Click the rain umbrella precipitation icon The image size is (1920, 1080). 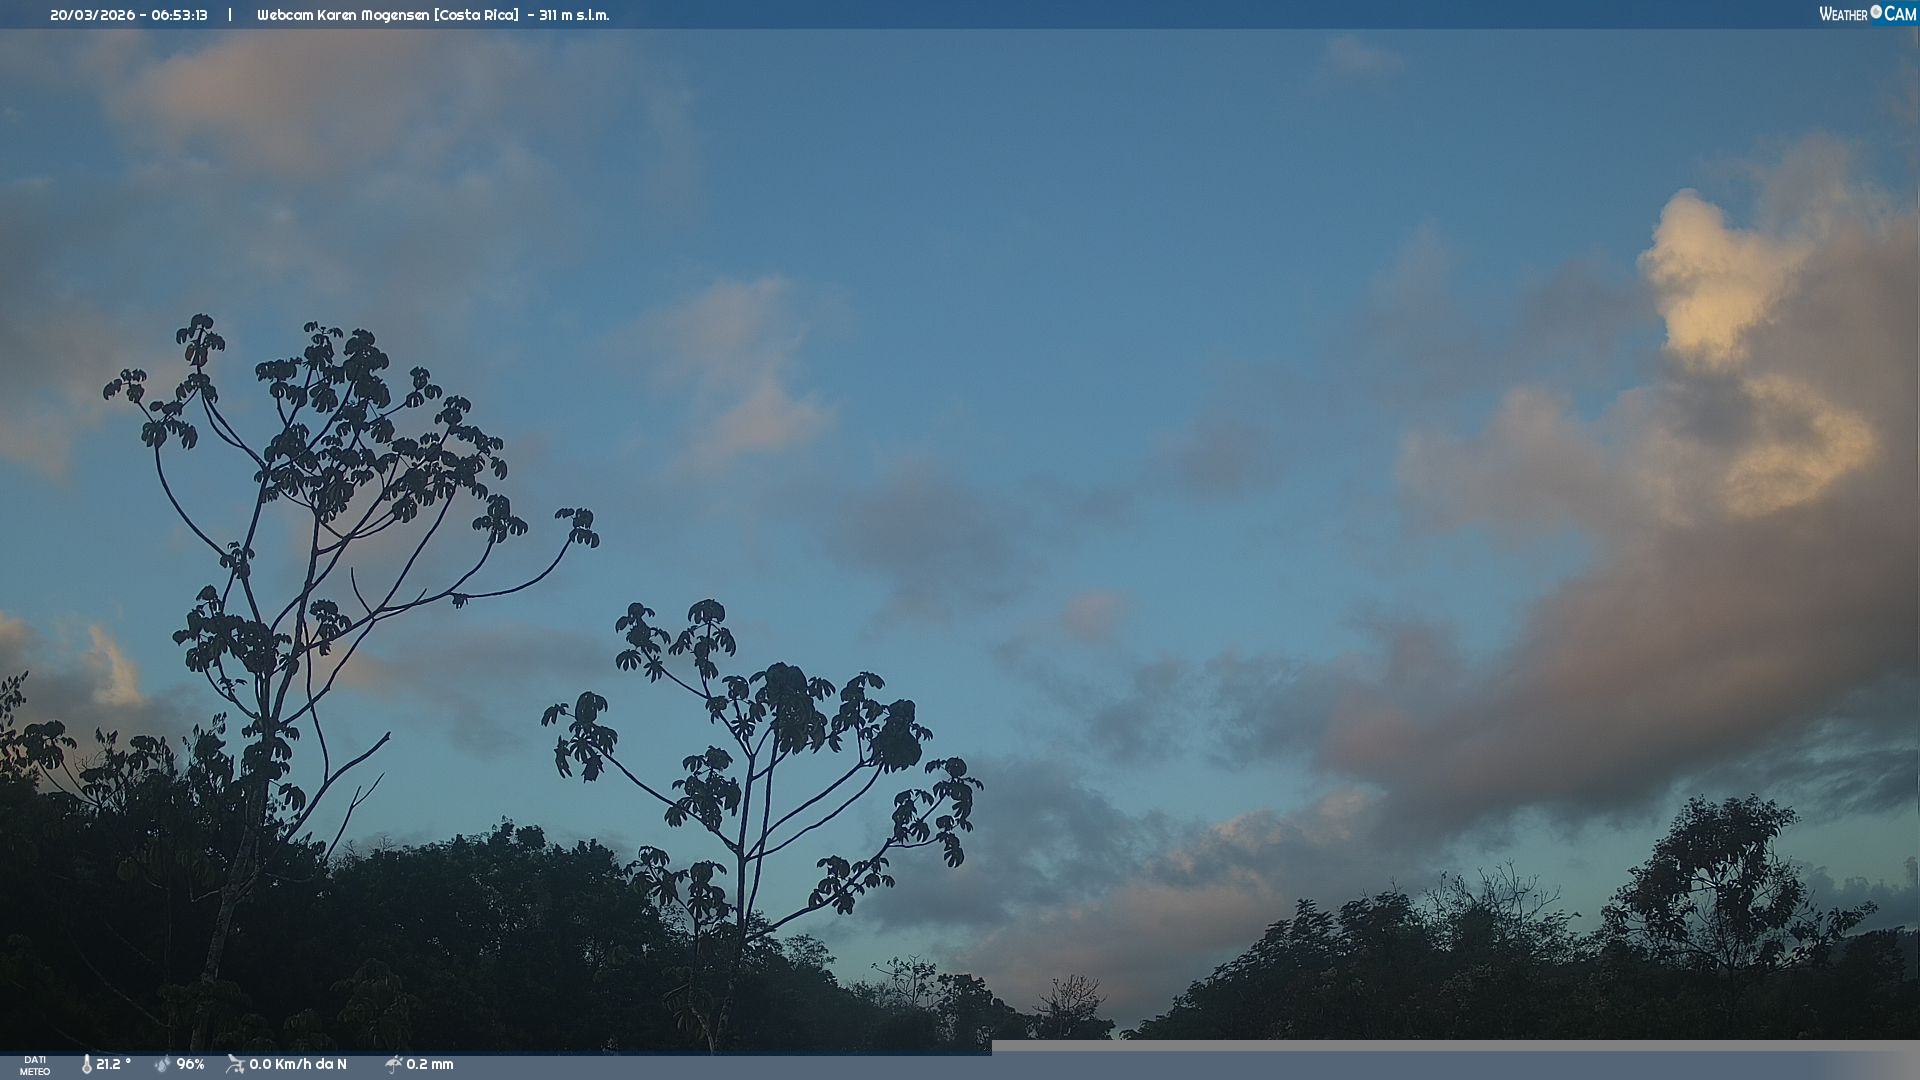pos(393,1065)
